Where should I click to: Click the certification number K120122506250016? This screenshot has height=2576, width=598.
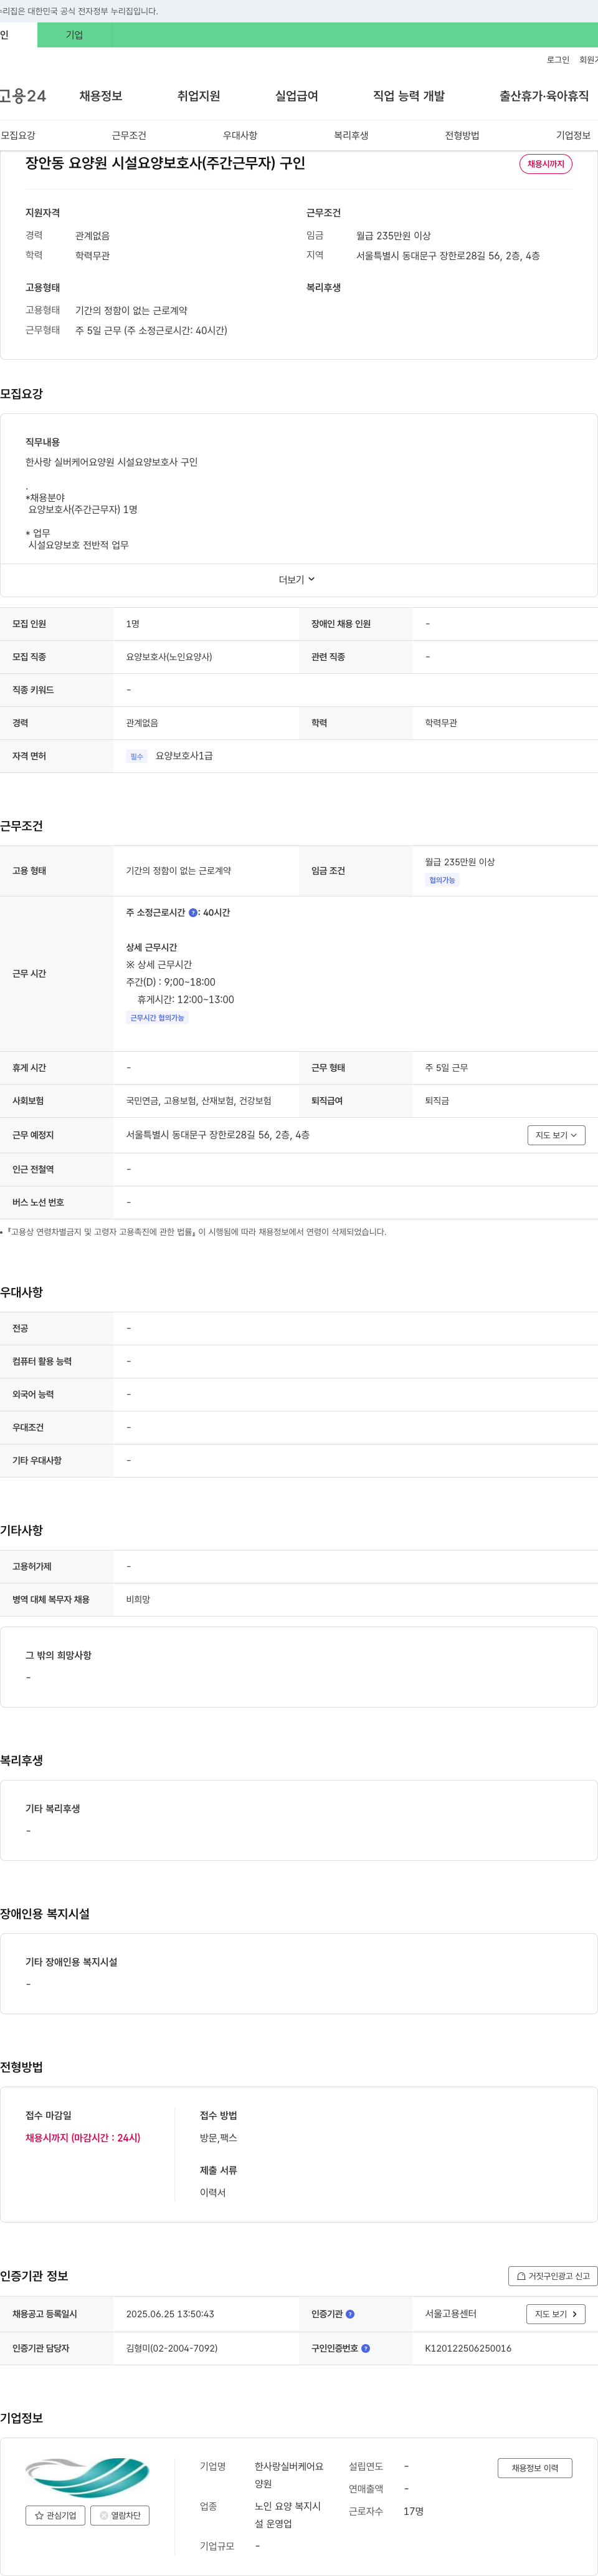coord(468,2348)
